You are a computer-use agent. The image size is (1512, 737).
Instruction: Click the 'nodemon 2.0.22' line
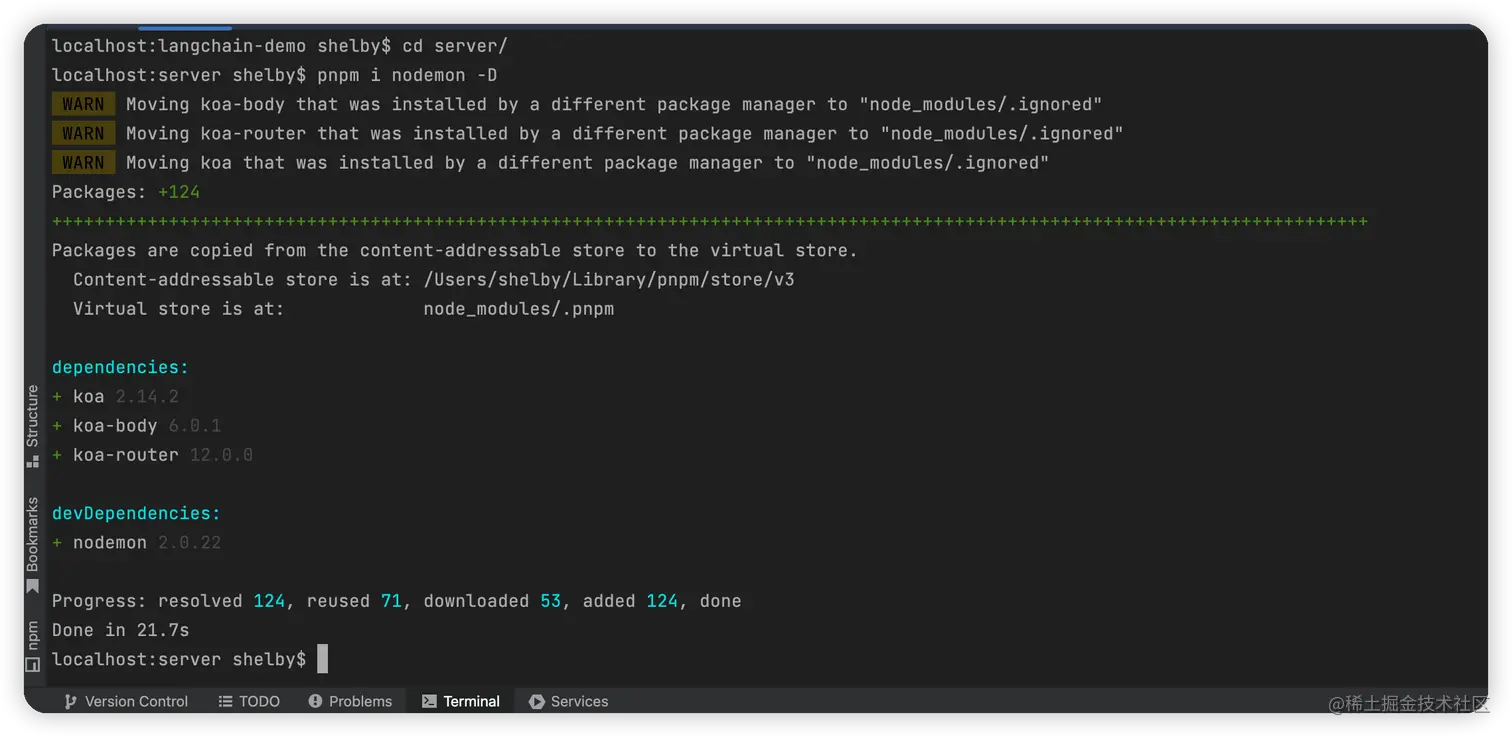click(136, 542)
